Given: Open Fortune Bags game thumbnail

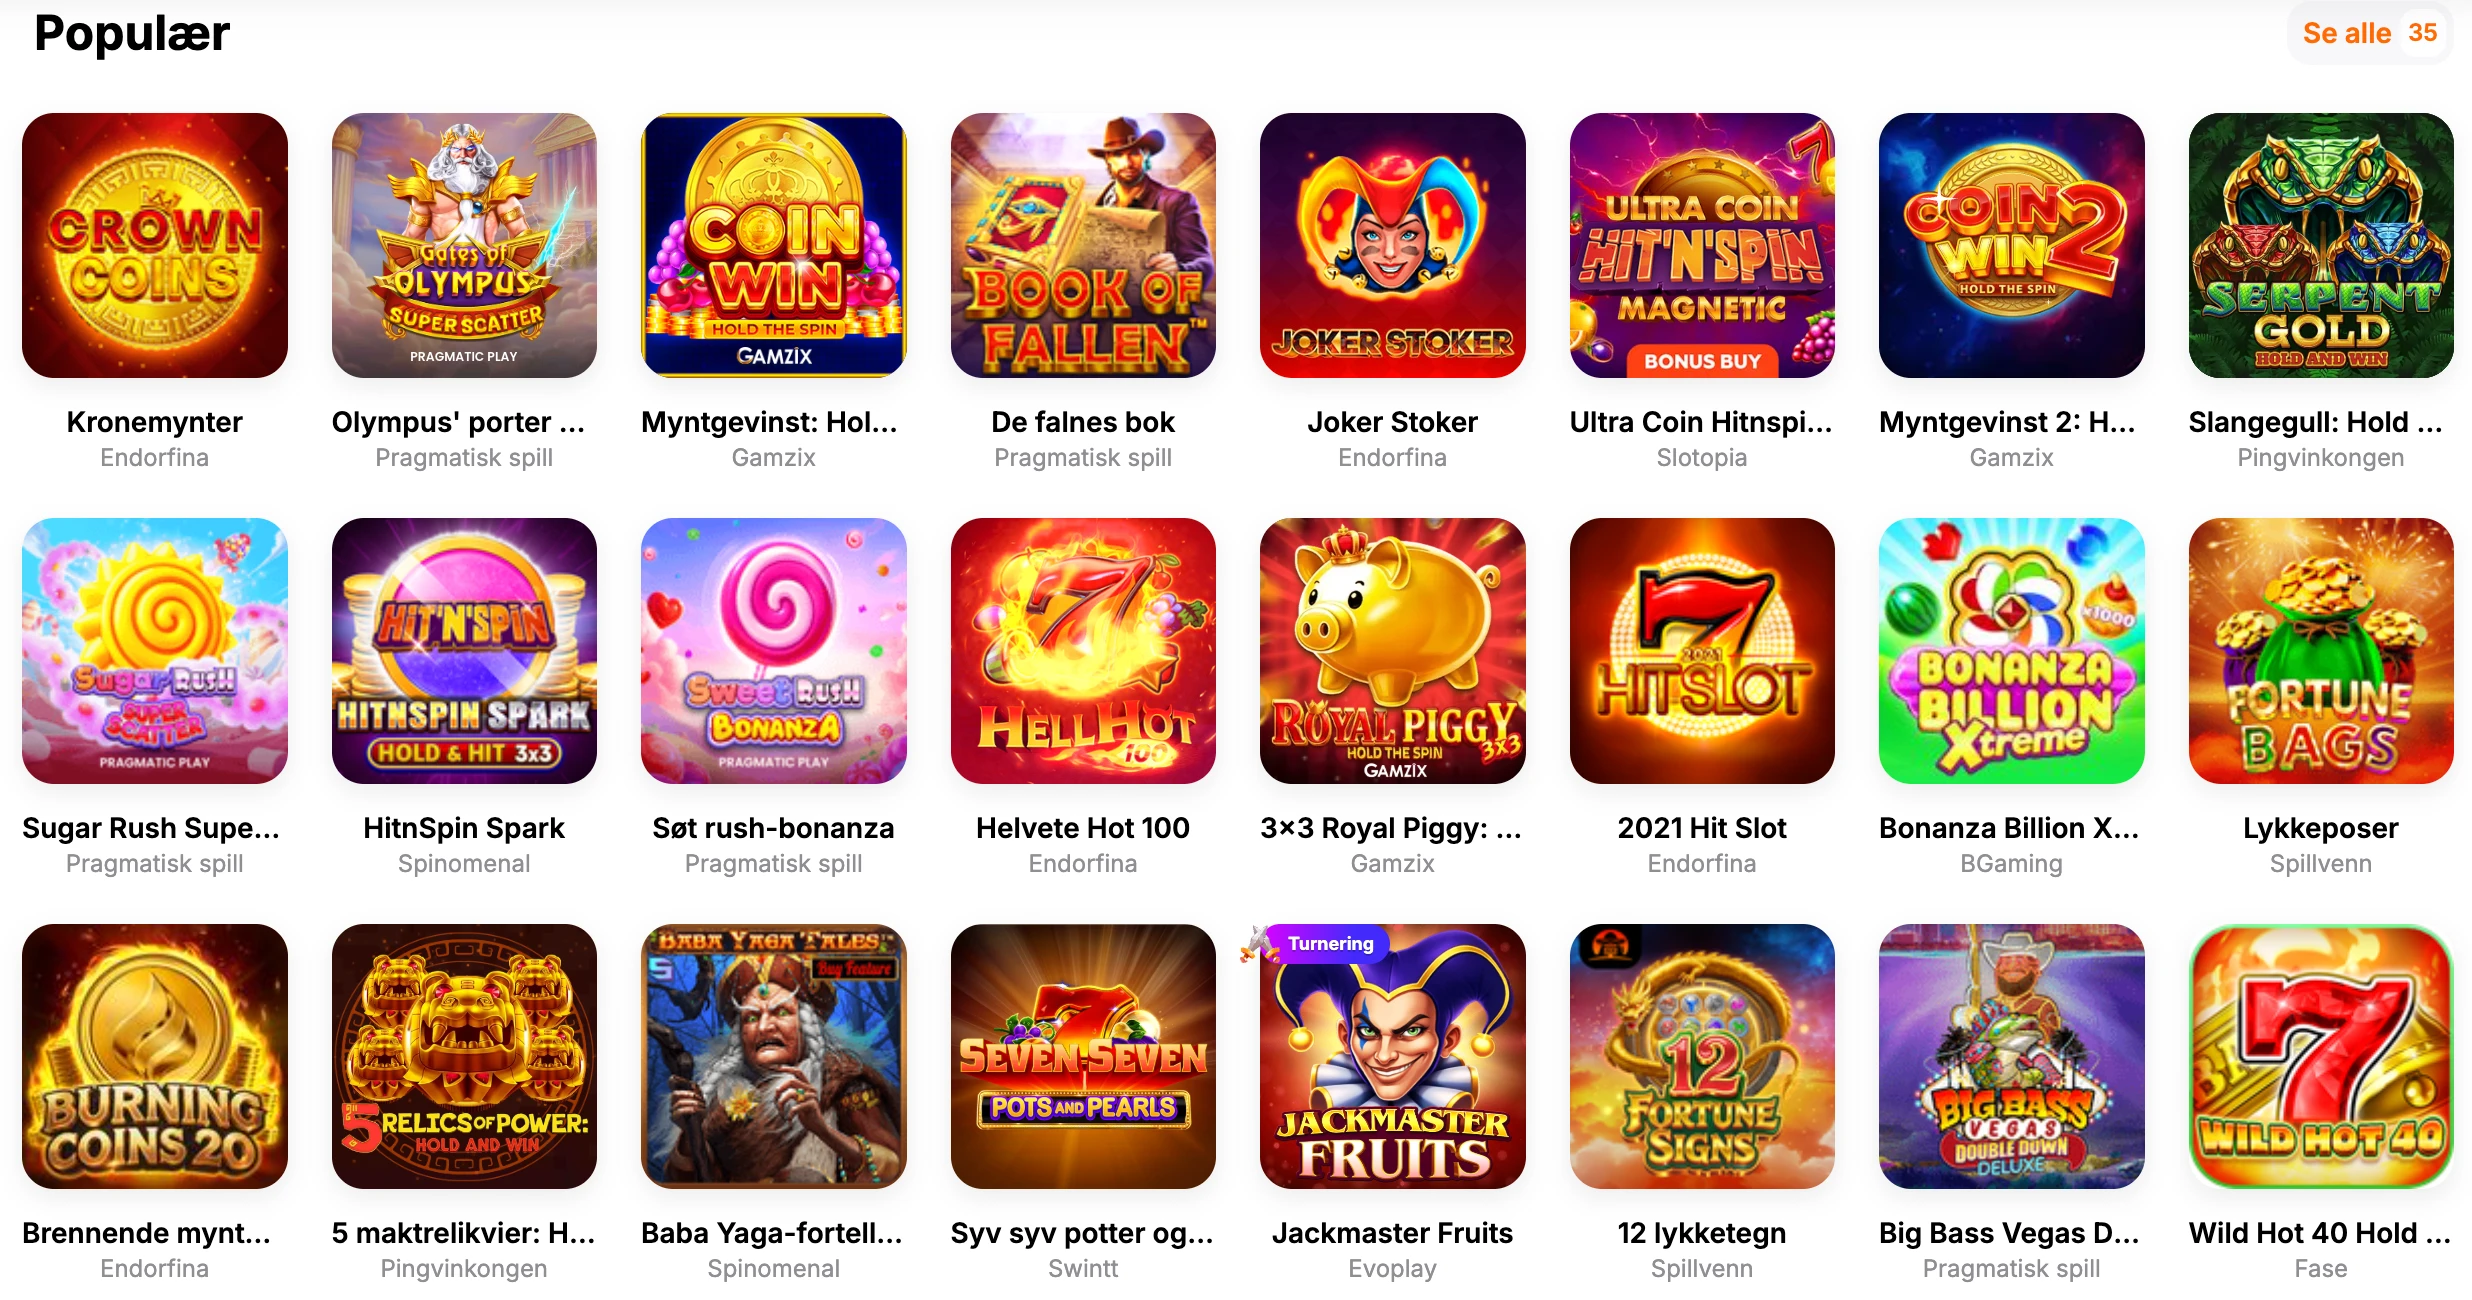Looking at the screenshot, I should 2321,651.
